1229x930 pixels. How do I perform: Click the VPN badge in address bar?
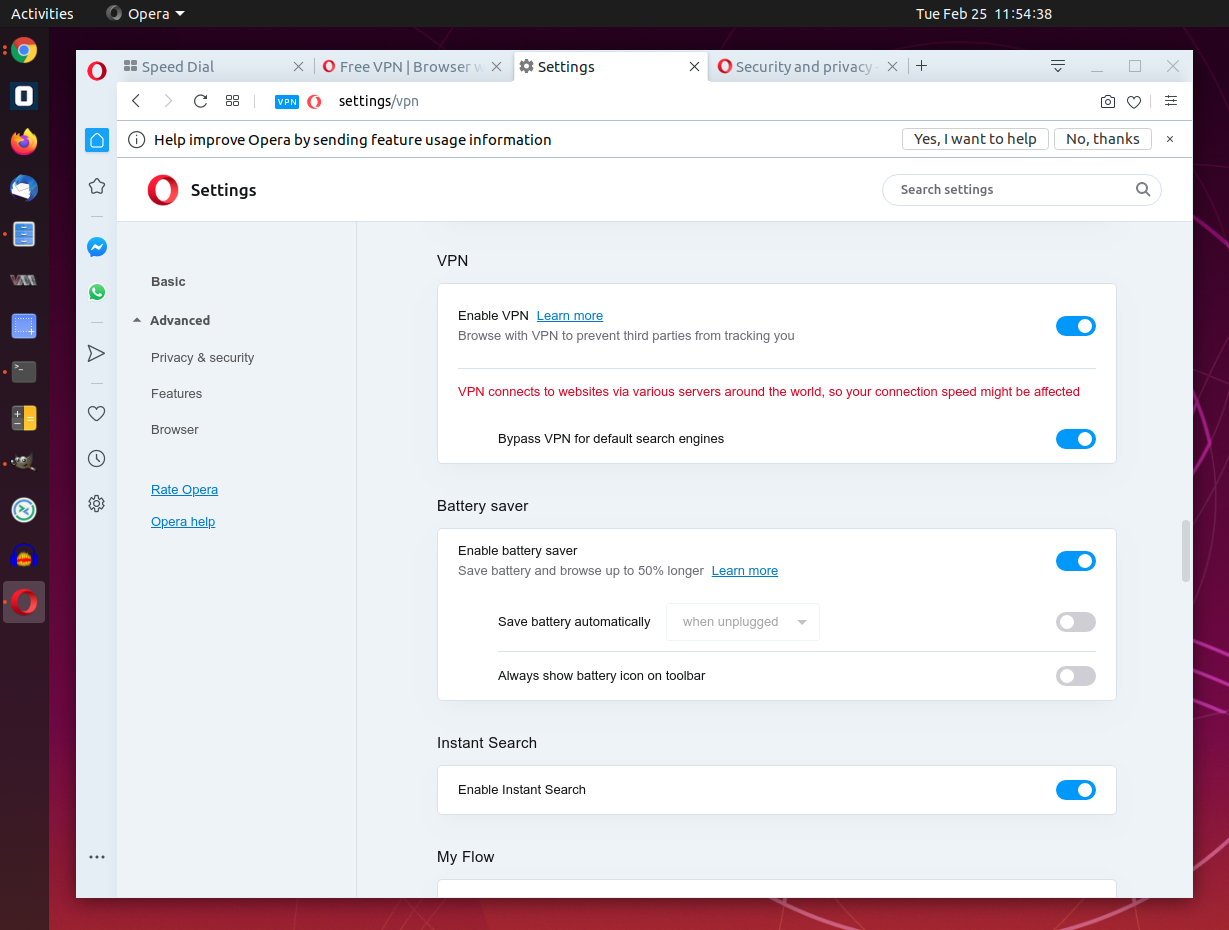287,101
